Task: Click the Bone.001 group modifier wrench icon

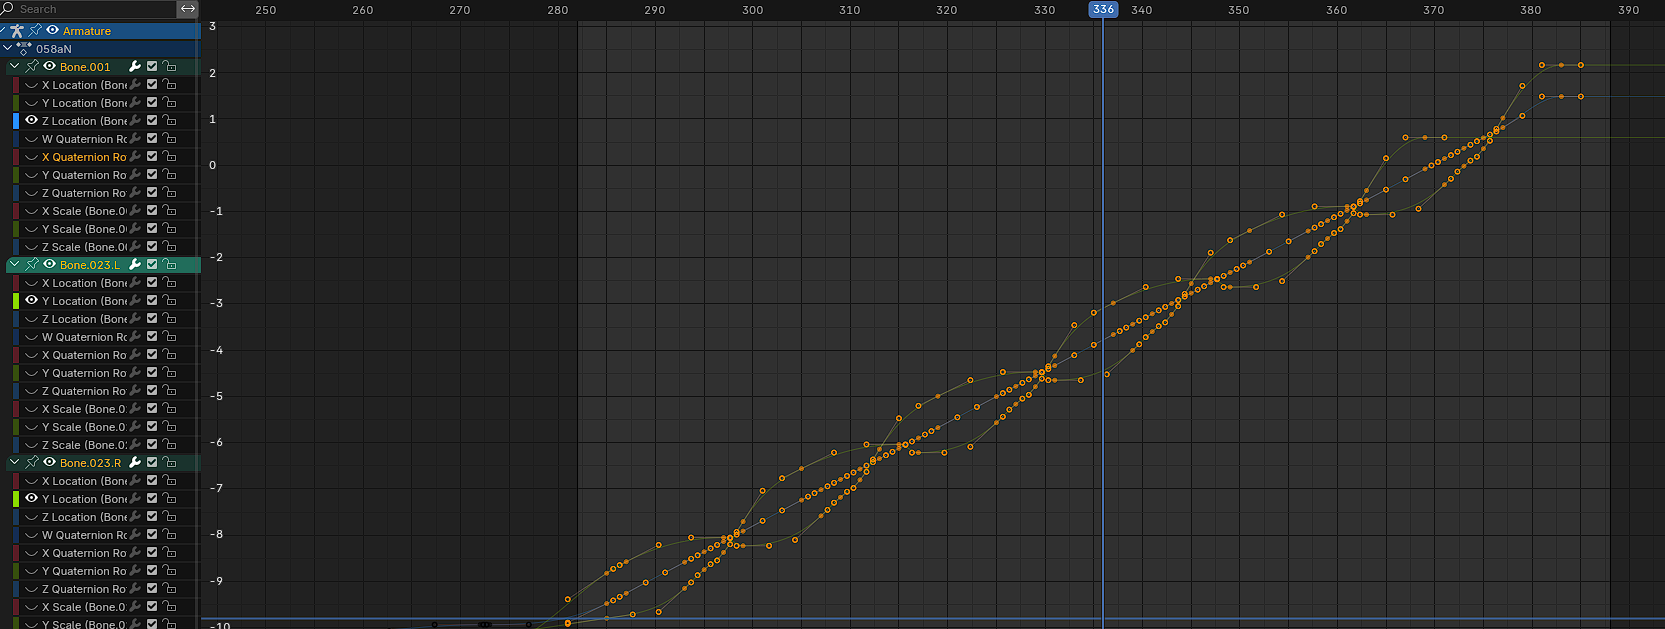Action: (135, 67)
